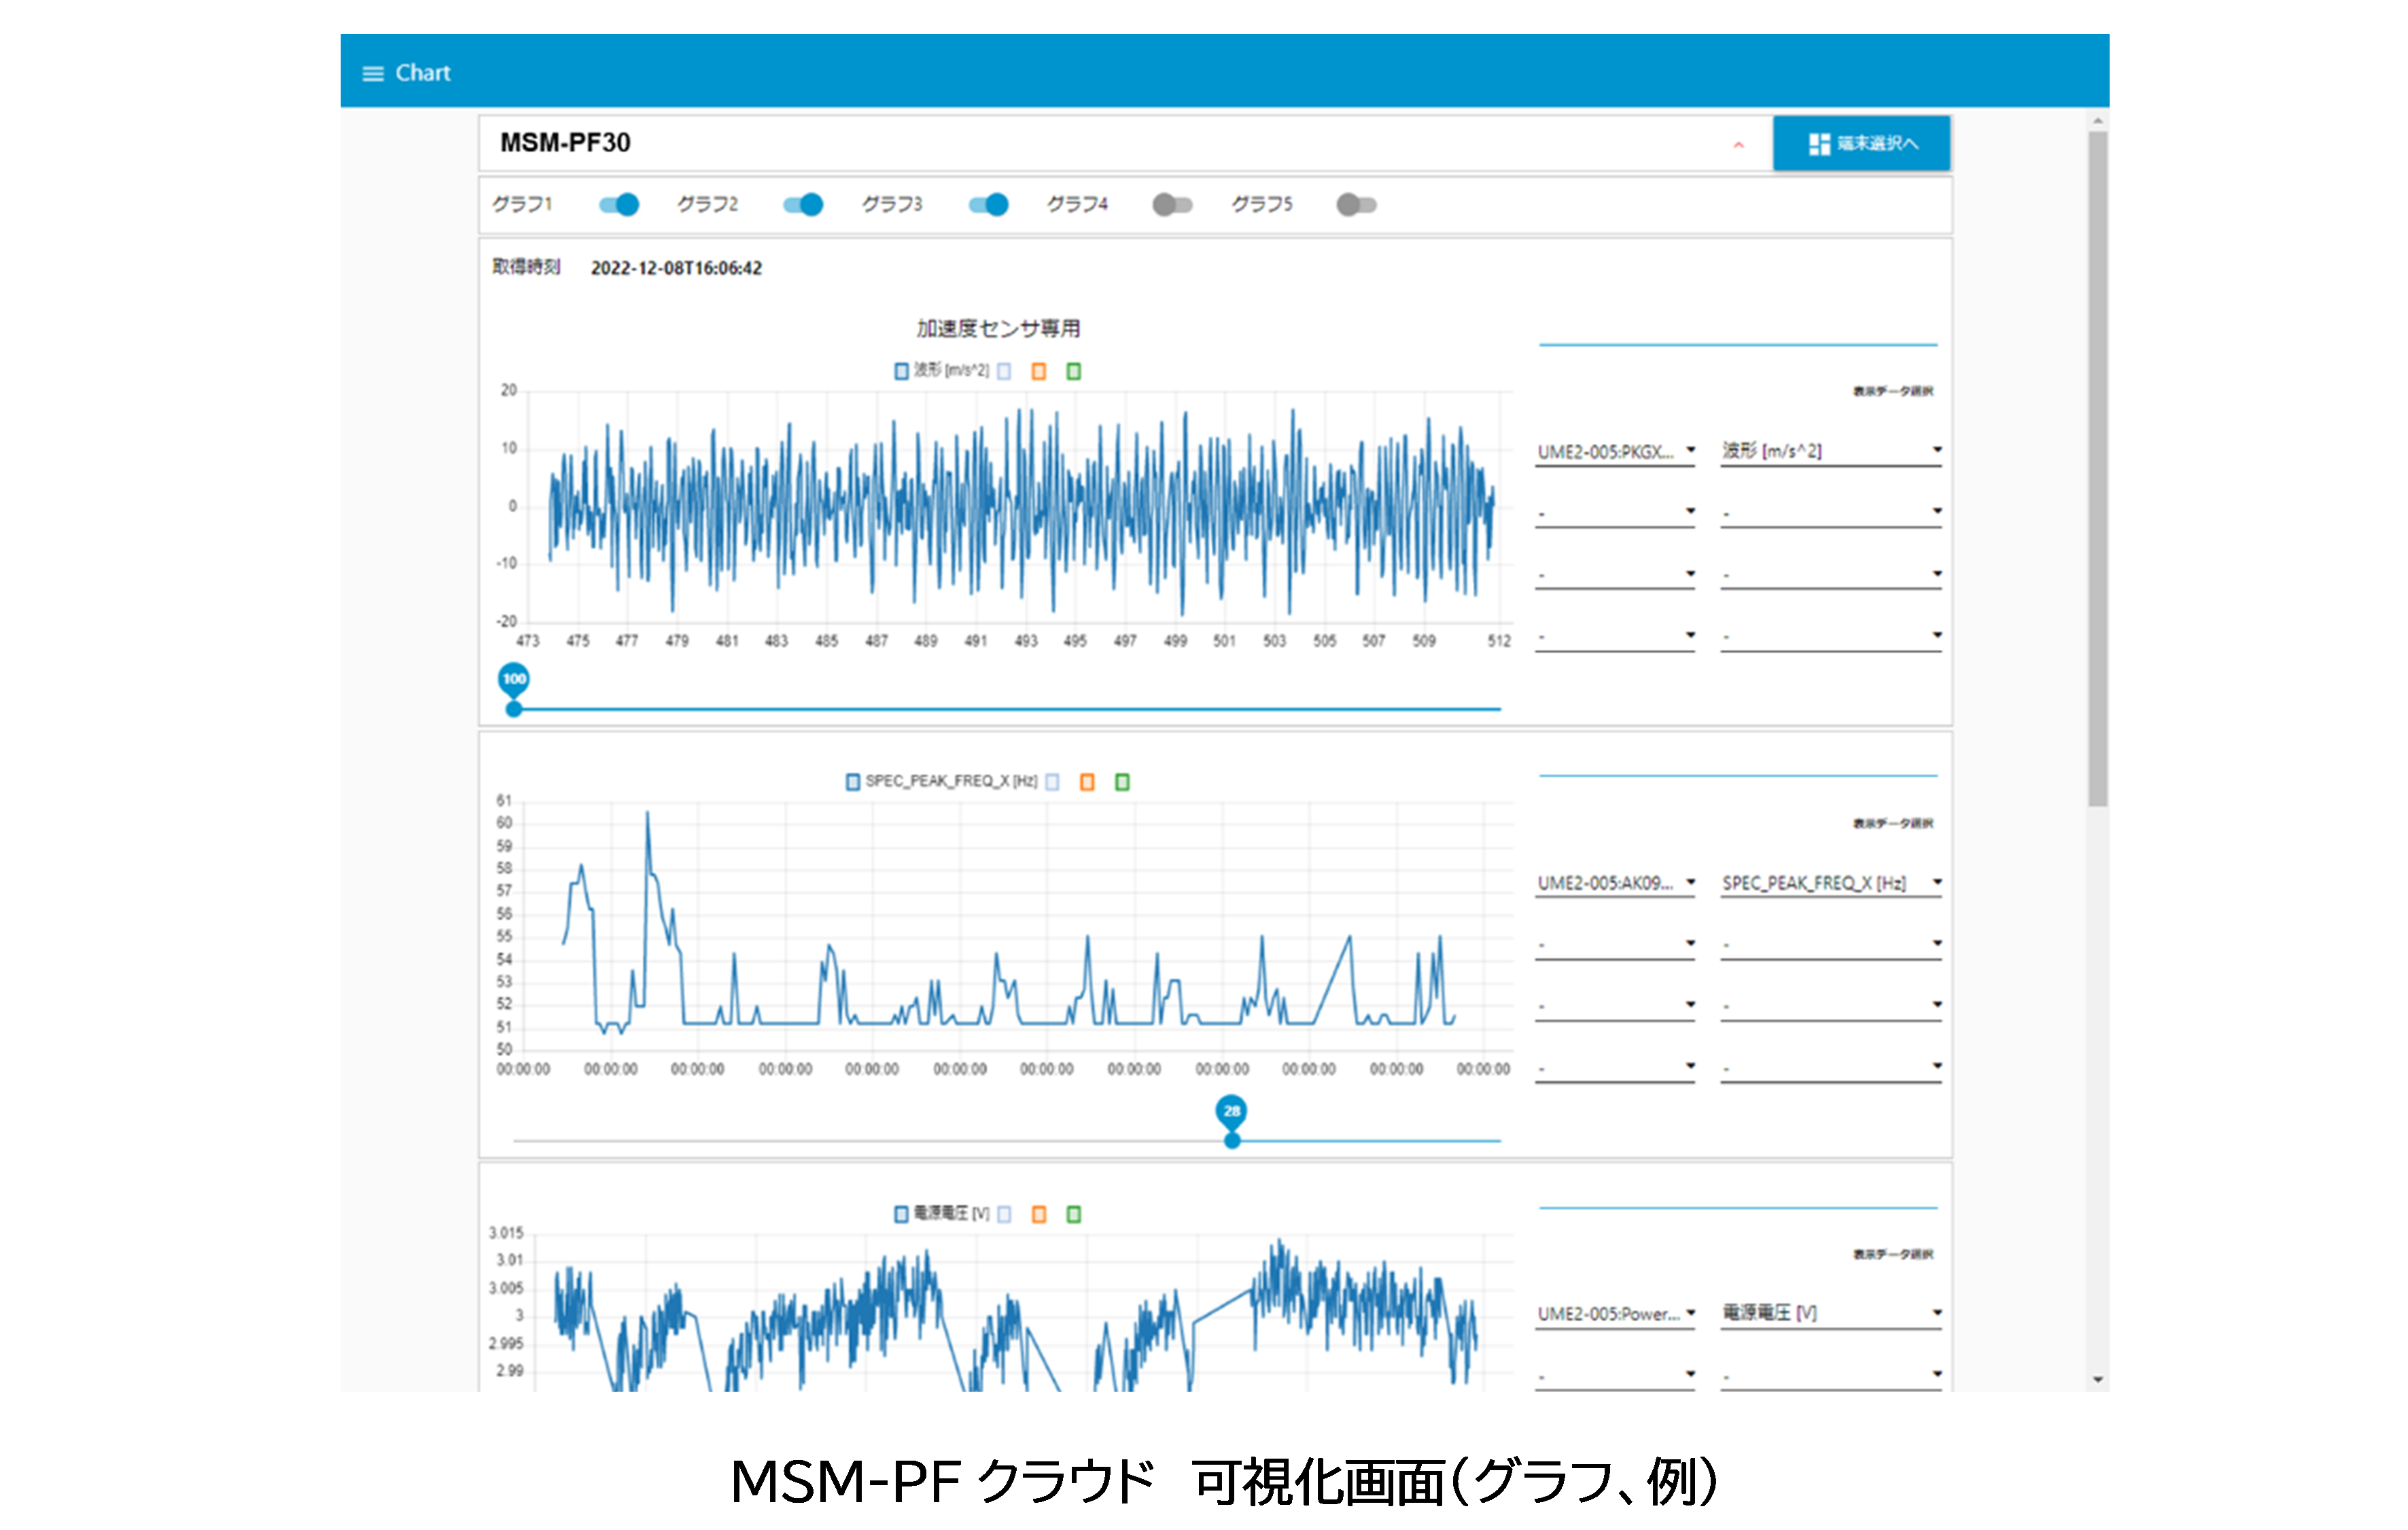Click the orange legend box in SPEC_PEAK_FREQ chart
This screenshot has height=1530, width=2408.
[x=1087, y=782]
